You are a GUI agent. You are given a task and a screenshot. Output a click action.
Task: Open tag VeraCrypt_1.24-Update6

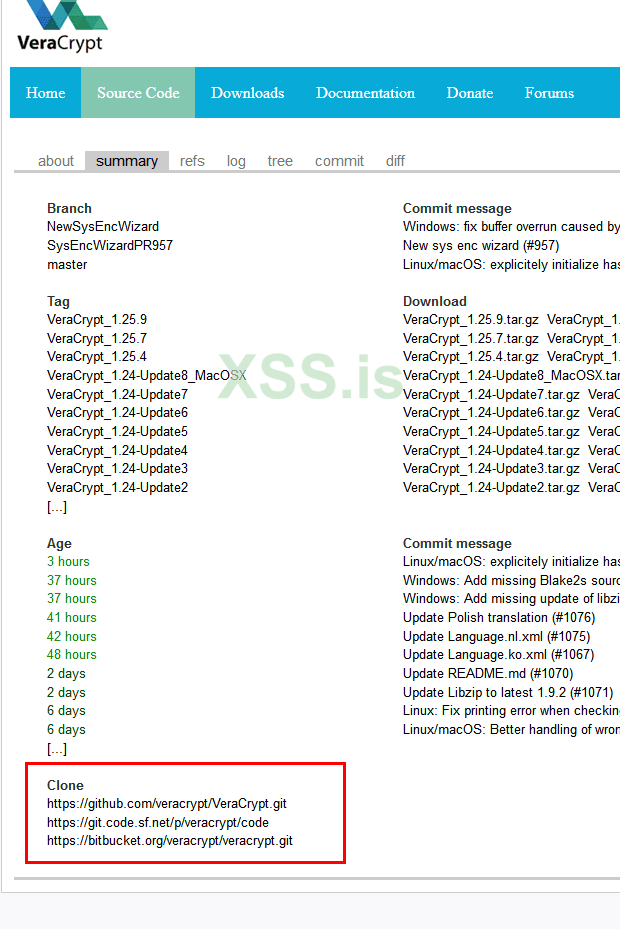click(x=117, y=412)
